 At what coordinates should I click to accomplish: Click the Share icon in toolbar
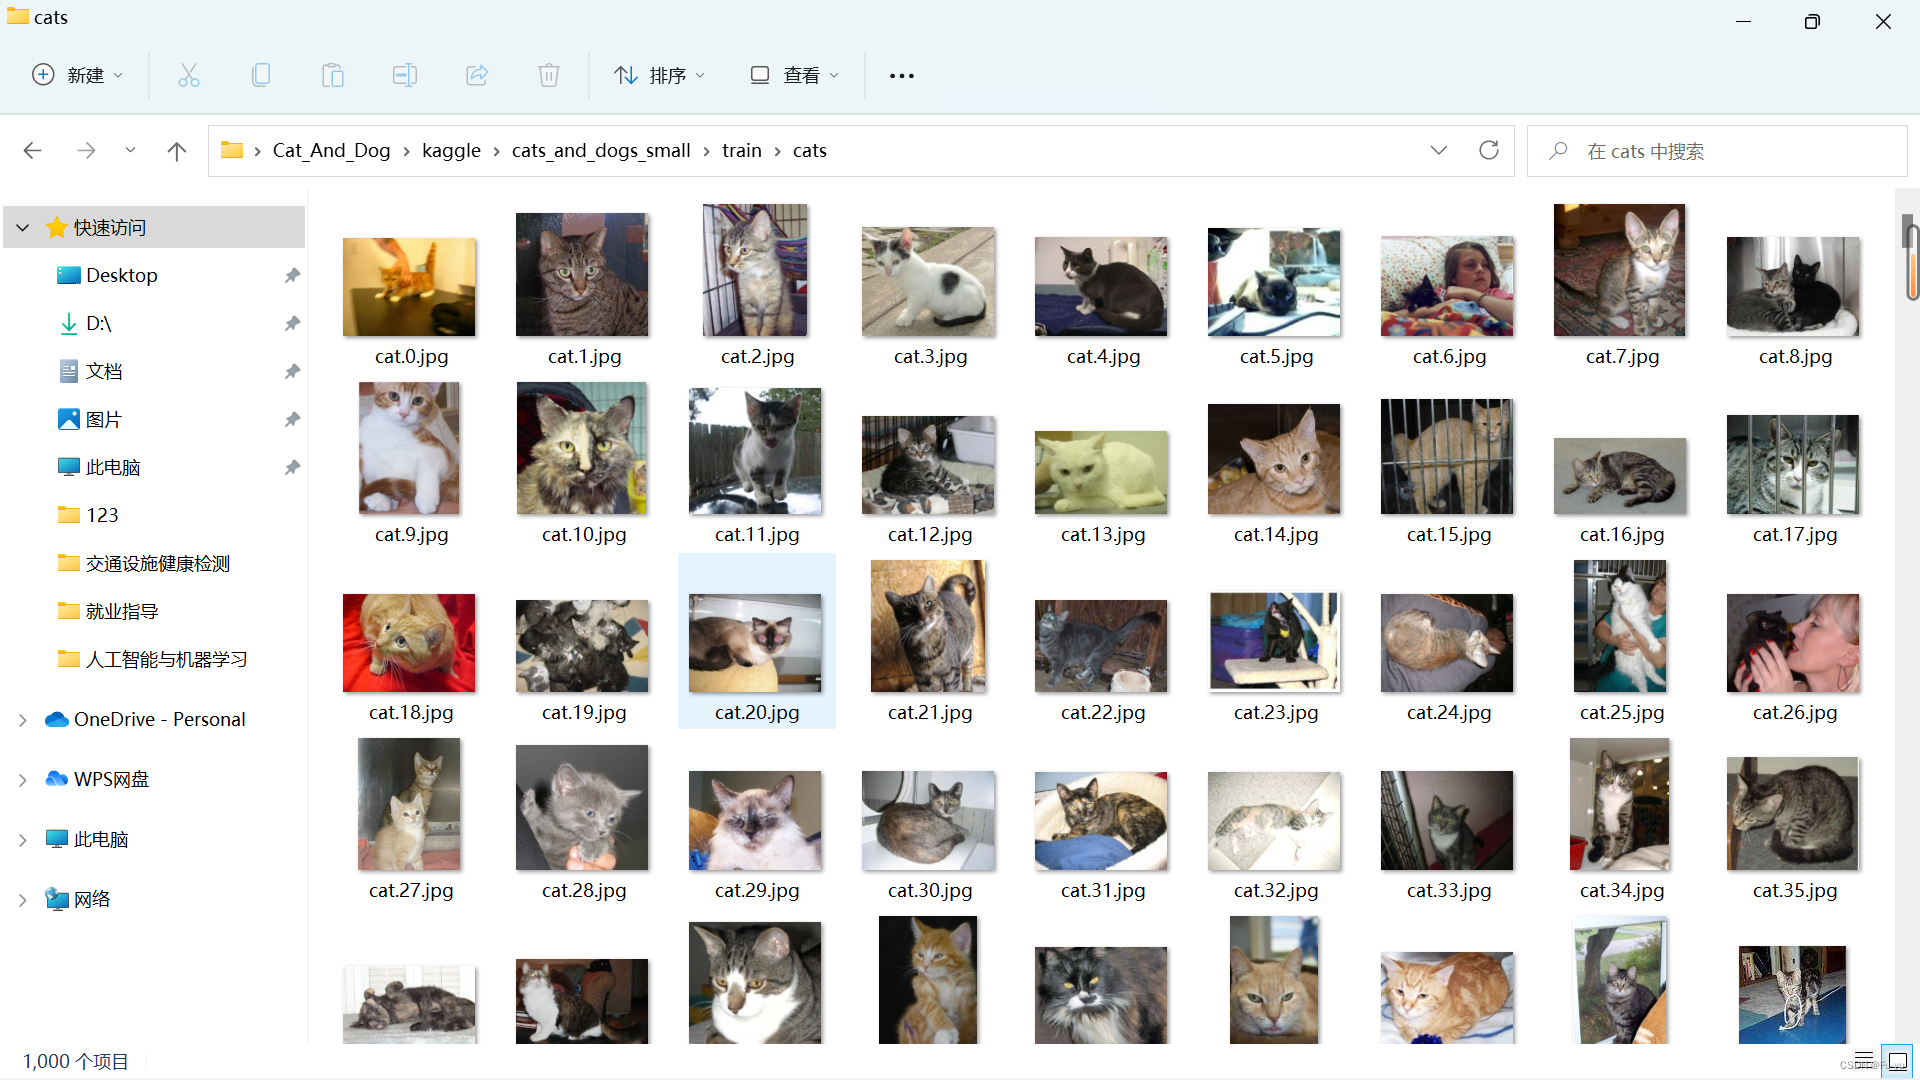click(x=477, y=75)
